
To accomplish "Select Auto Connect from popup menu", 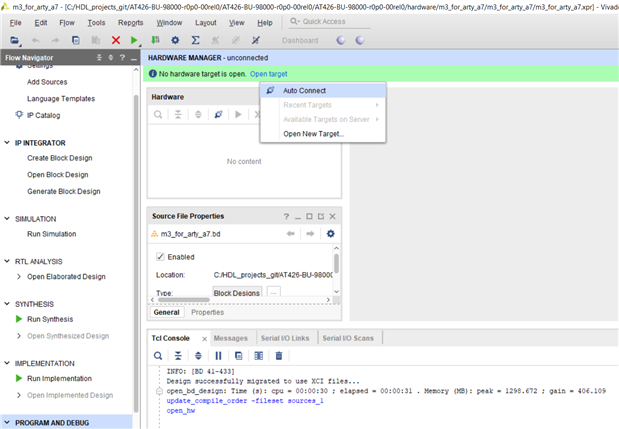I will 304,90.
